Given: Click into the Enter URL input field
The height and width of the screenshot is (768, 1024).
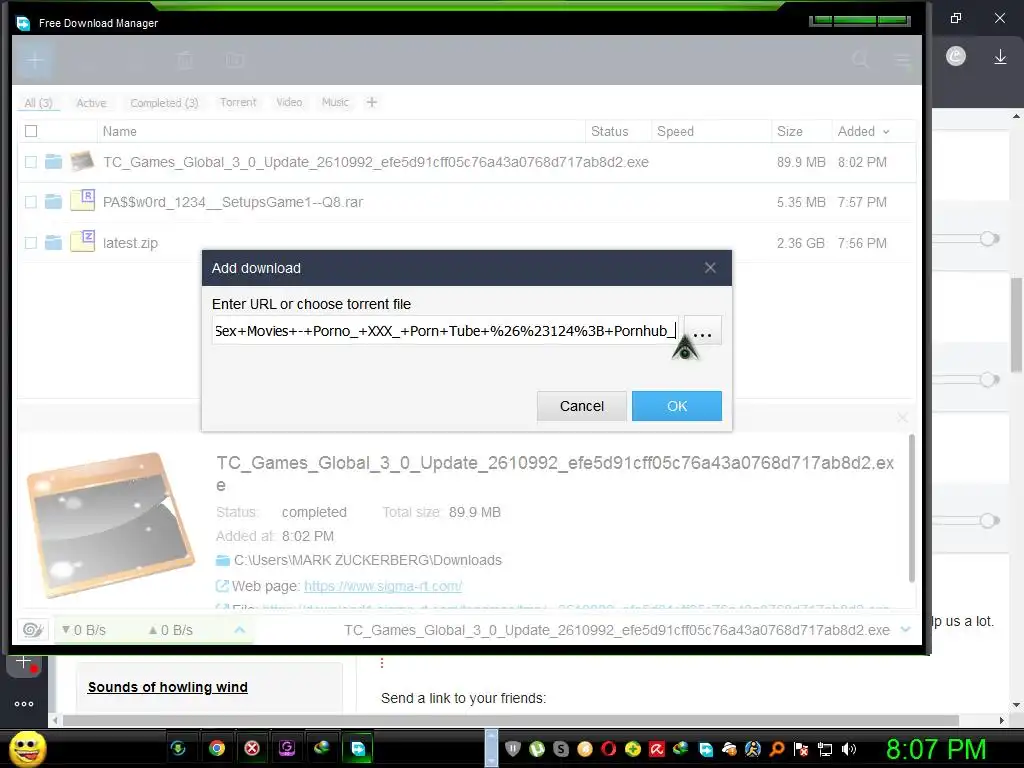Looking at the screenshot, I should [445, 331].
